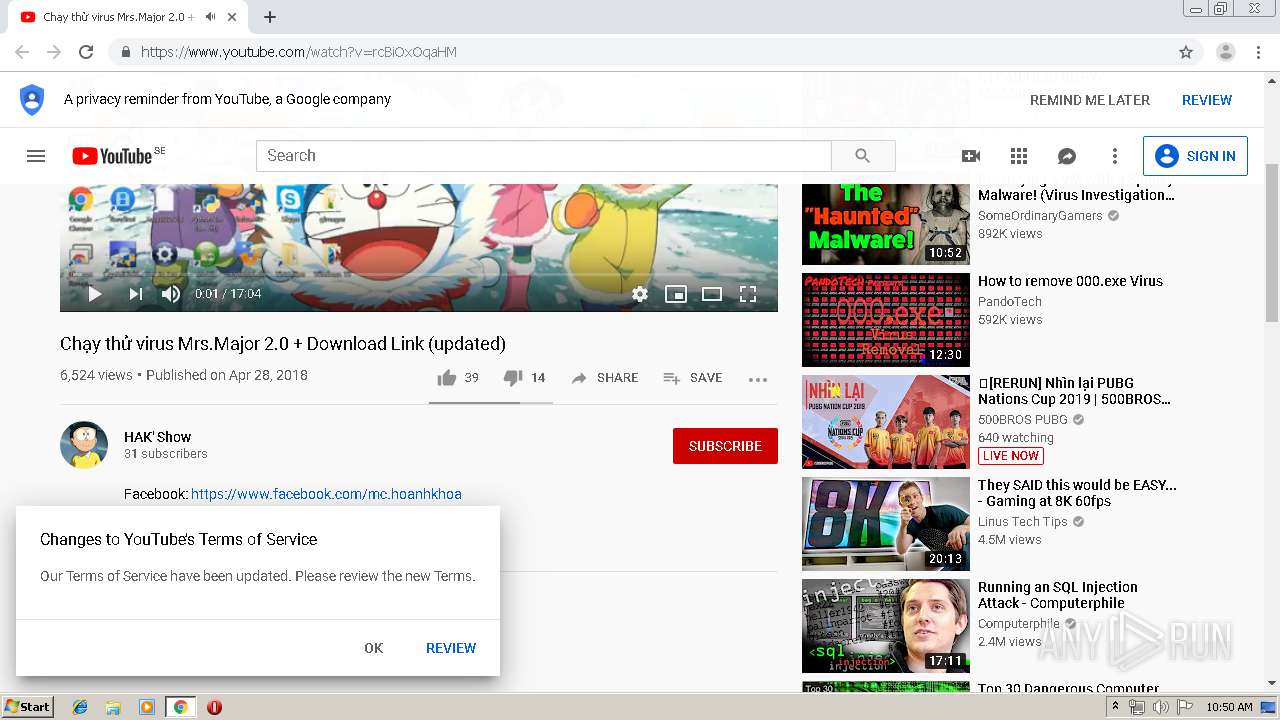The image size is (1280, 720).
Task: Select the Chạy thử virus Mrs.Major tab
Action: click(119, 17)
